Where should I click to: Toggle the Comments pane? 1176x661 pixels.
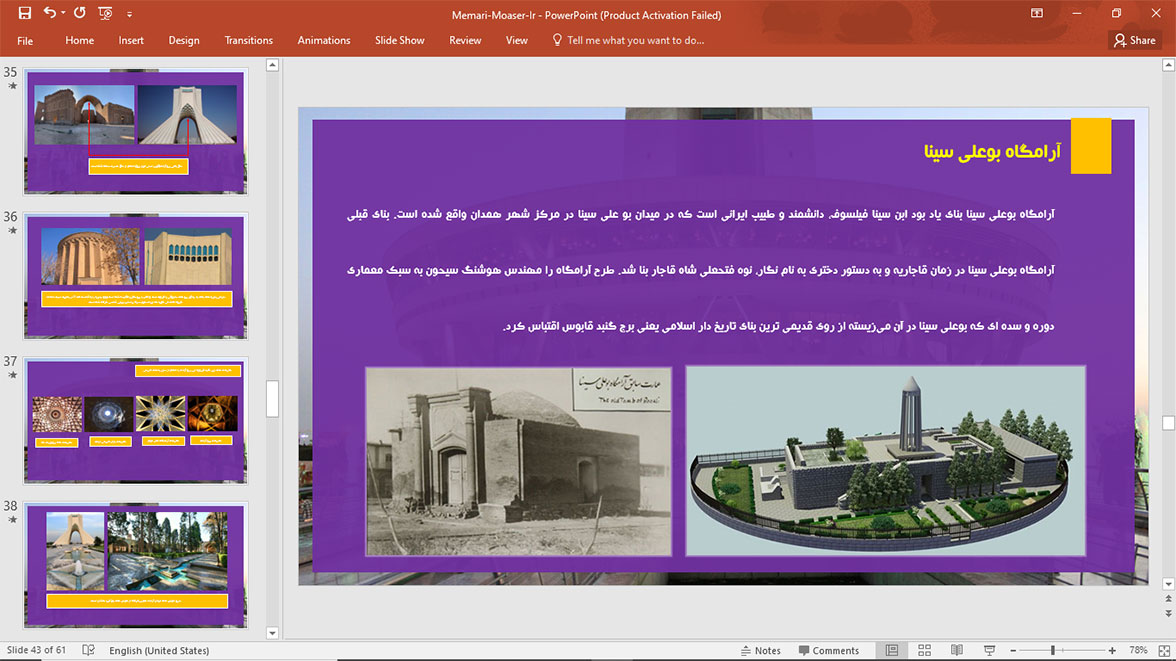pos(828,650)
